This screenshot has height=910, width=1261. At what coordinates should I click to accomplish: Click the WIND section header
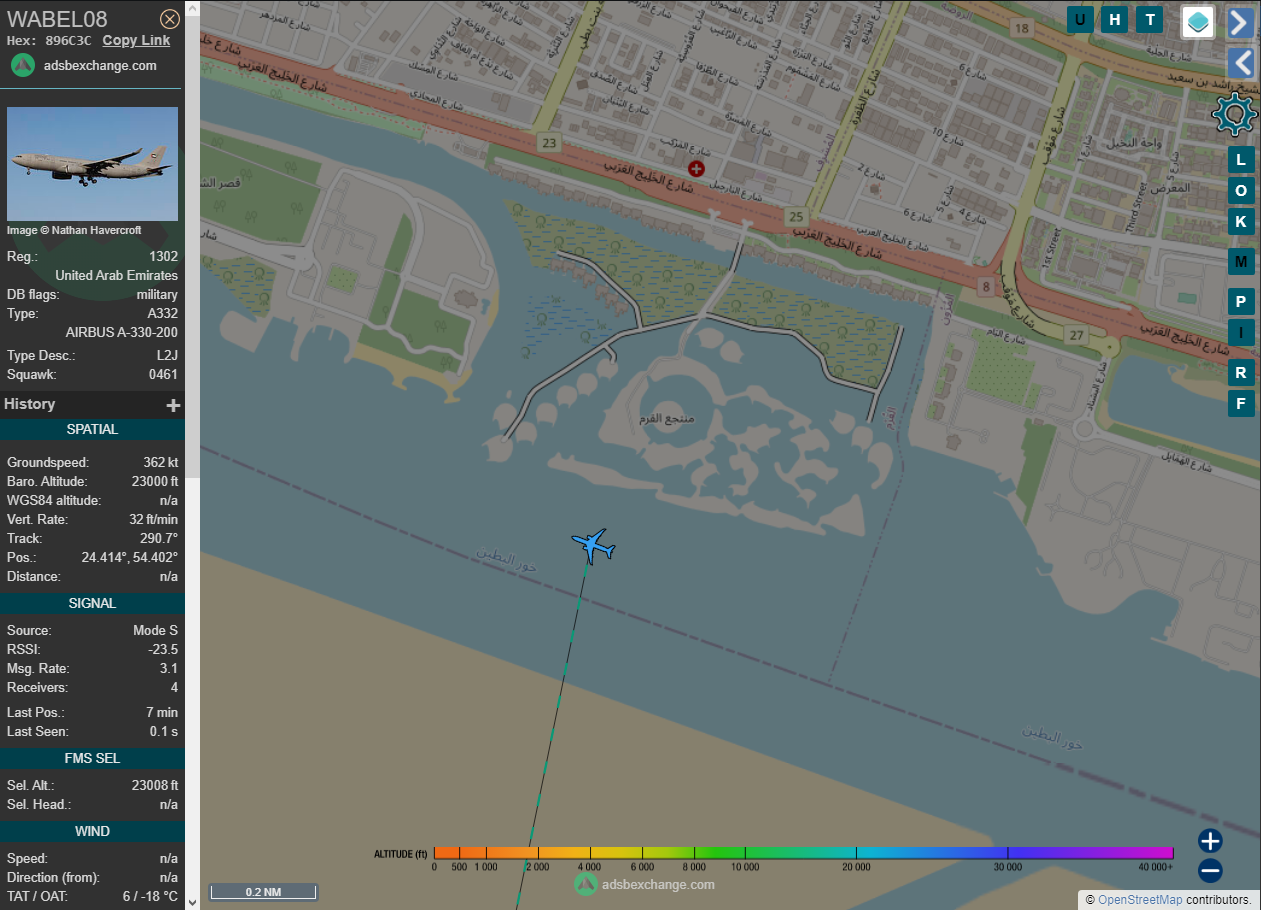(92, 831)
